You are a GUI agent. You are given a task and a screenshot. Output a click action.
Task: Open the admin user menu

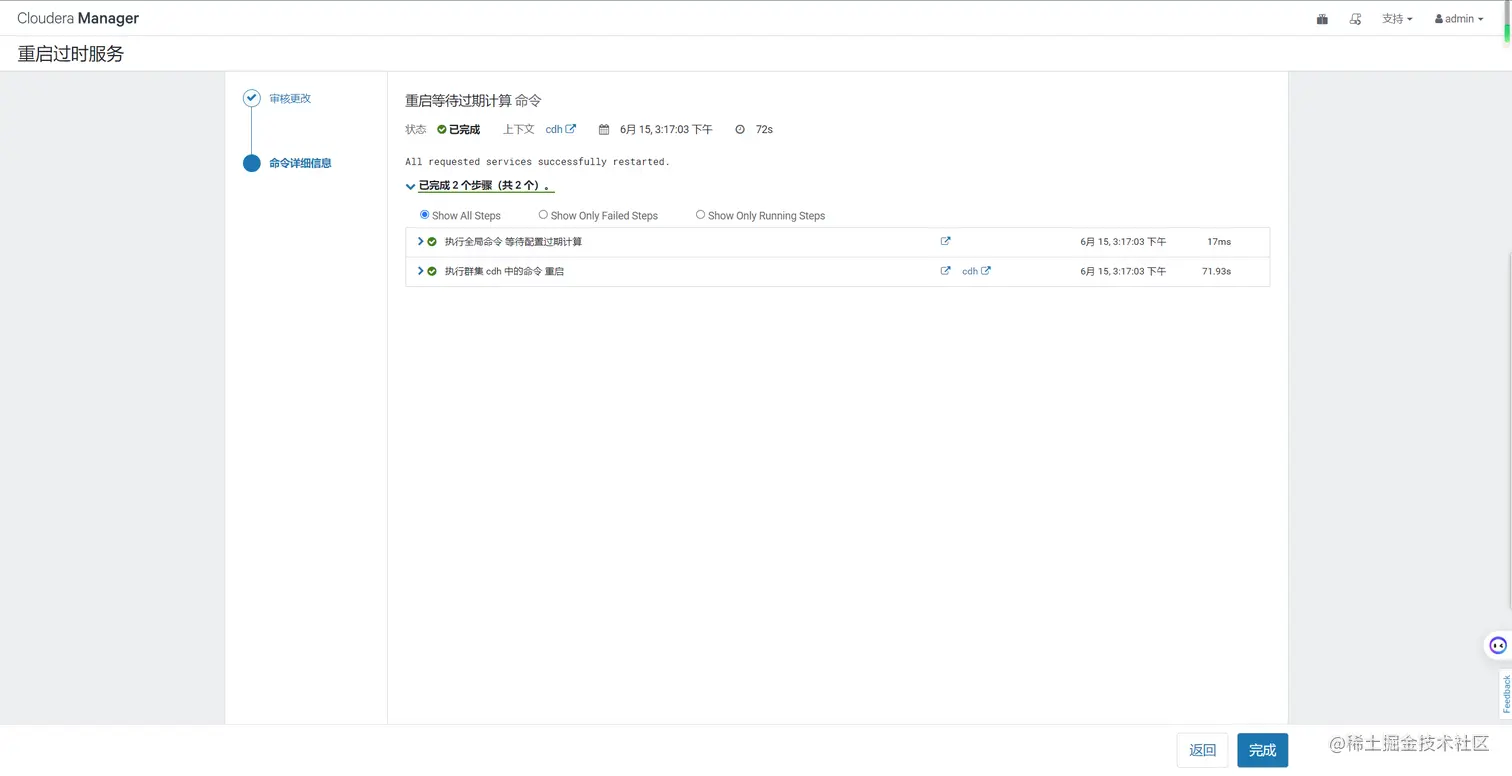(1459, 19)
